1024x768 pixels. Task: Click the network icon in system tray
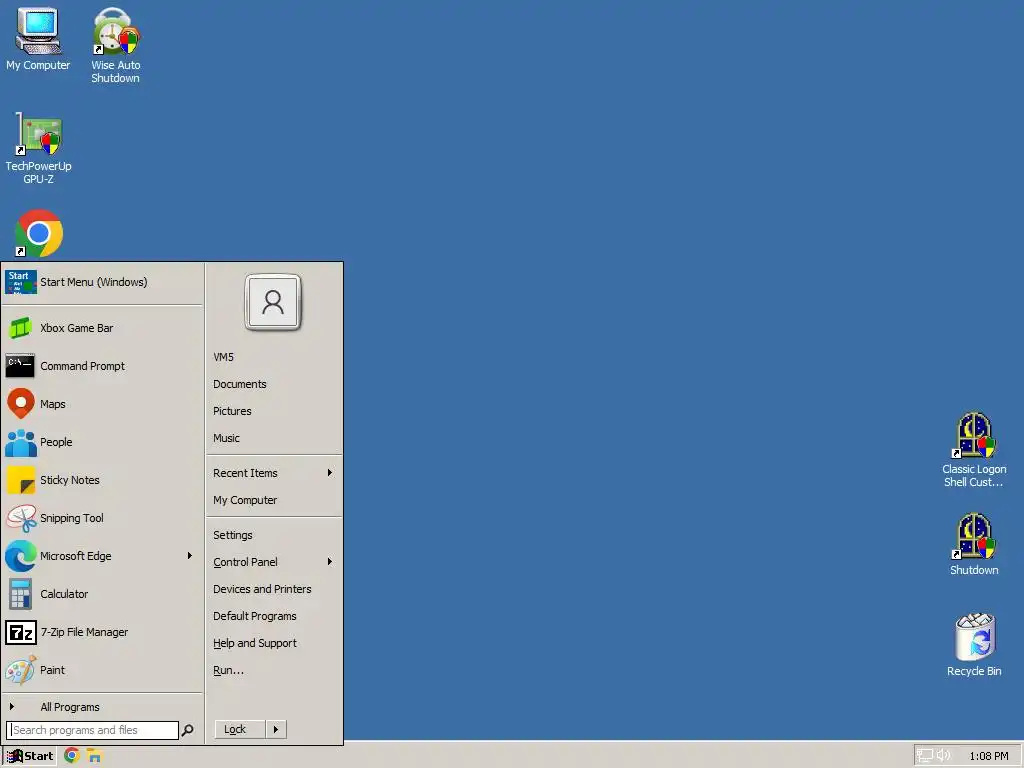point(925,756)
